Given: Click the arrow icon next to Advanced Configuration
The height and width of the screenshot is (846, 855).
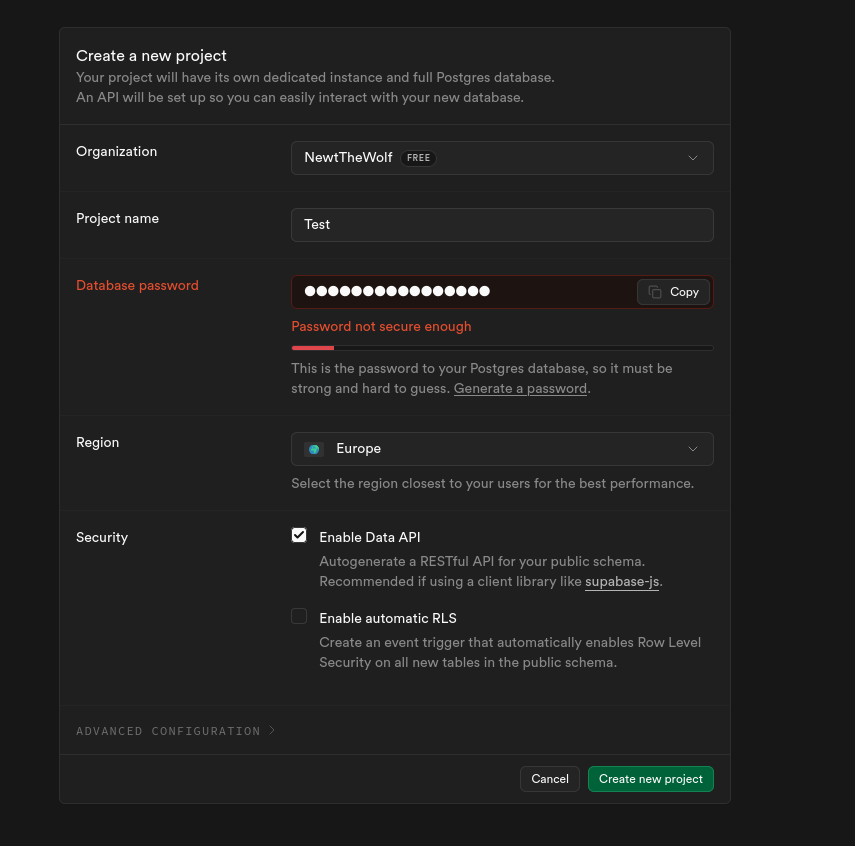Looking at the screenshot, I should tap(272, 731).
